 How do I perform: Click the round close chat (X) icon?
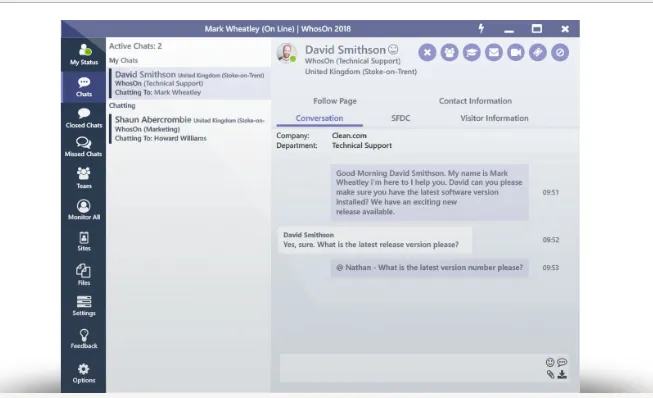[427, 53]
